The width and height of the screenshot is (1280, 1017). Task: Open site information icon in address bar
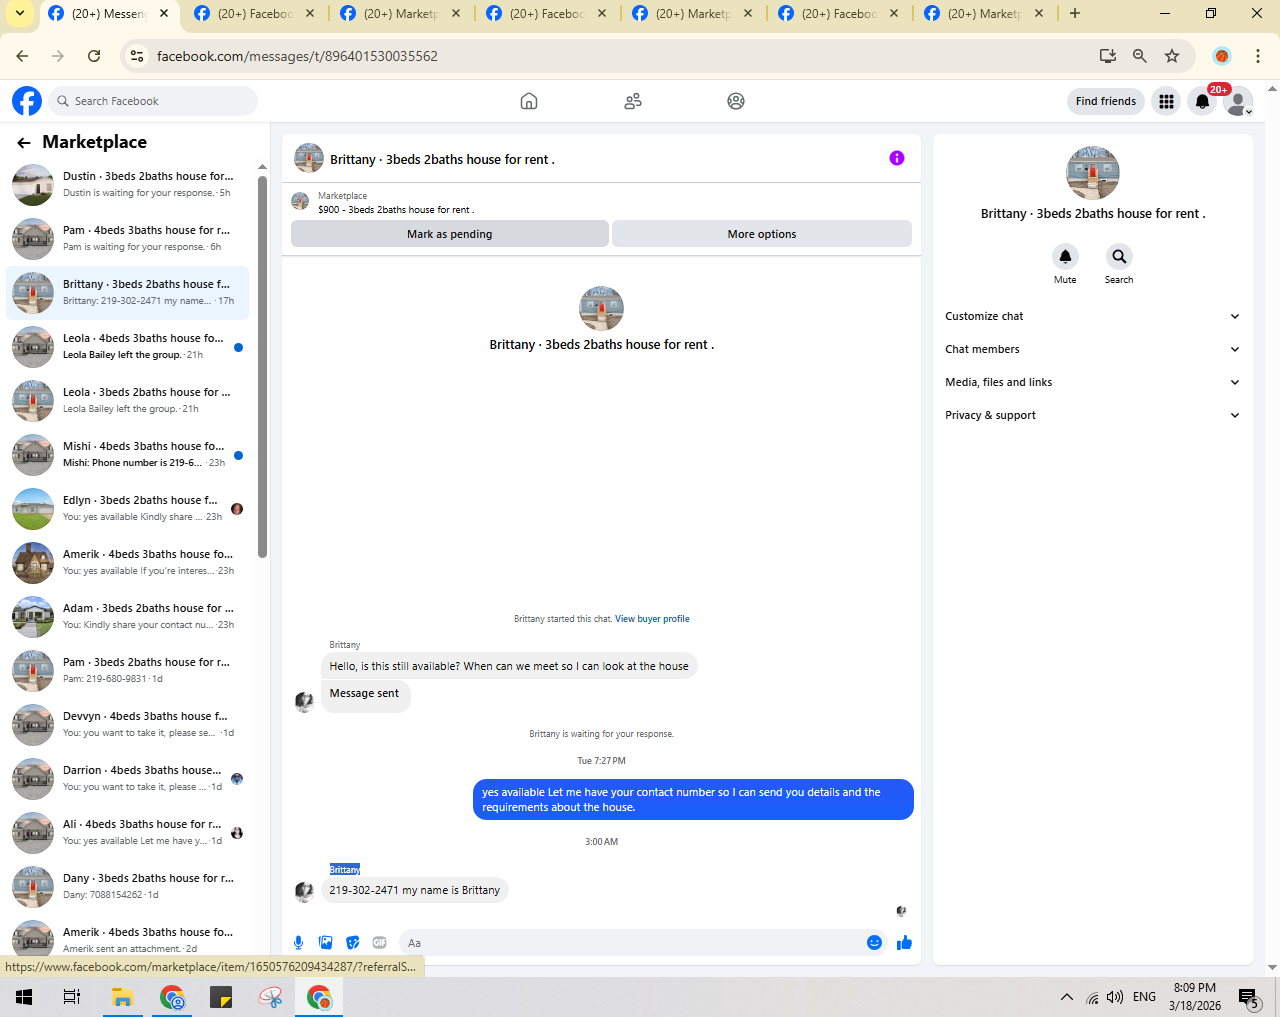click(138, 56)
